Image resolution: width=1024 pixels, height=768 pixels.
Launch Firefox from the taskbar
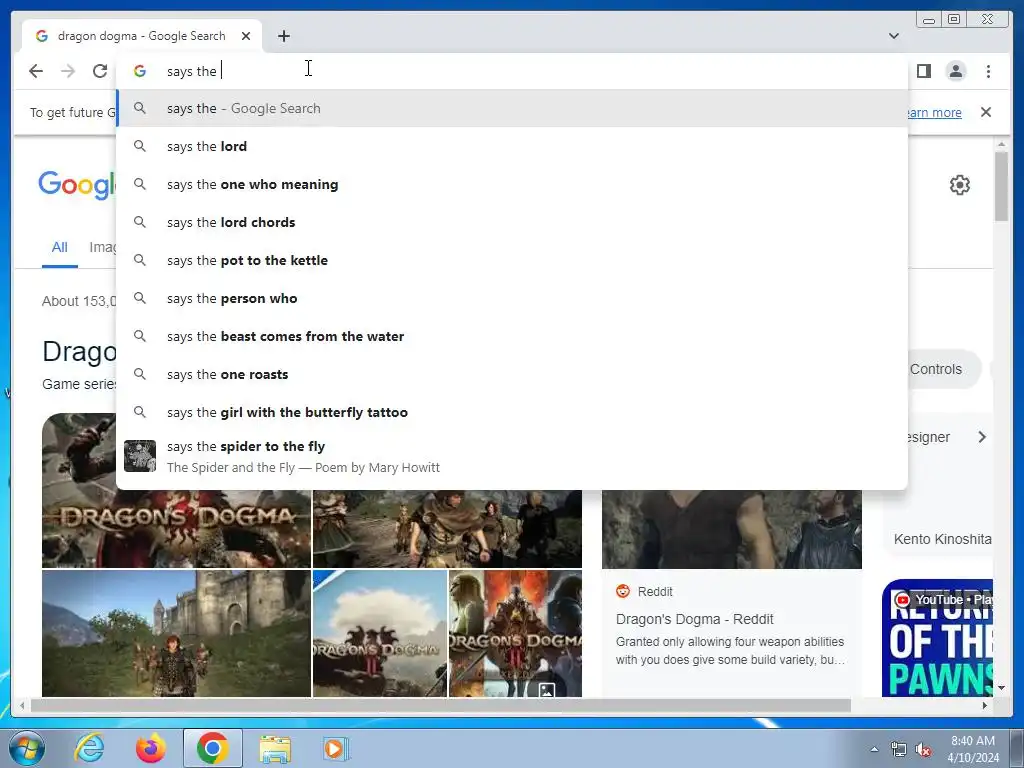(150, 748)
